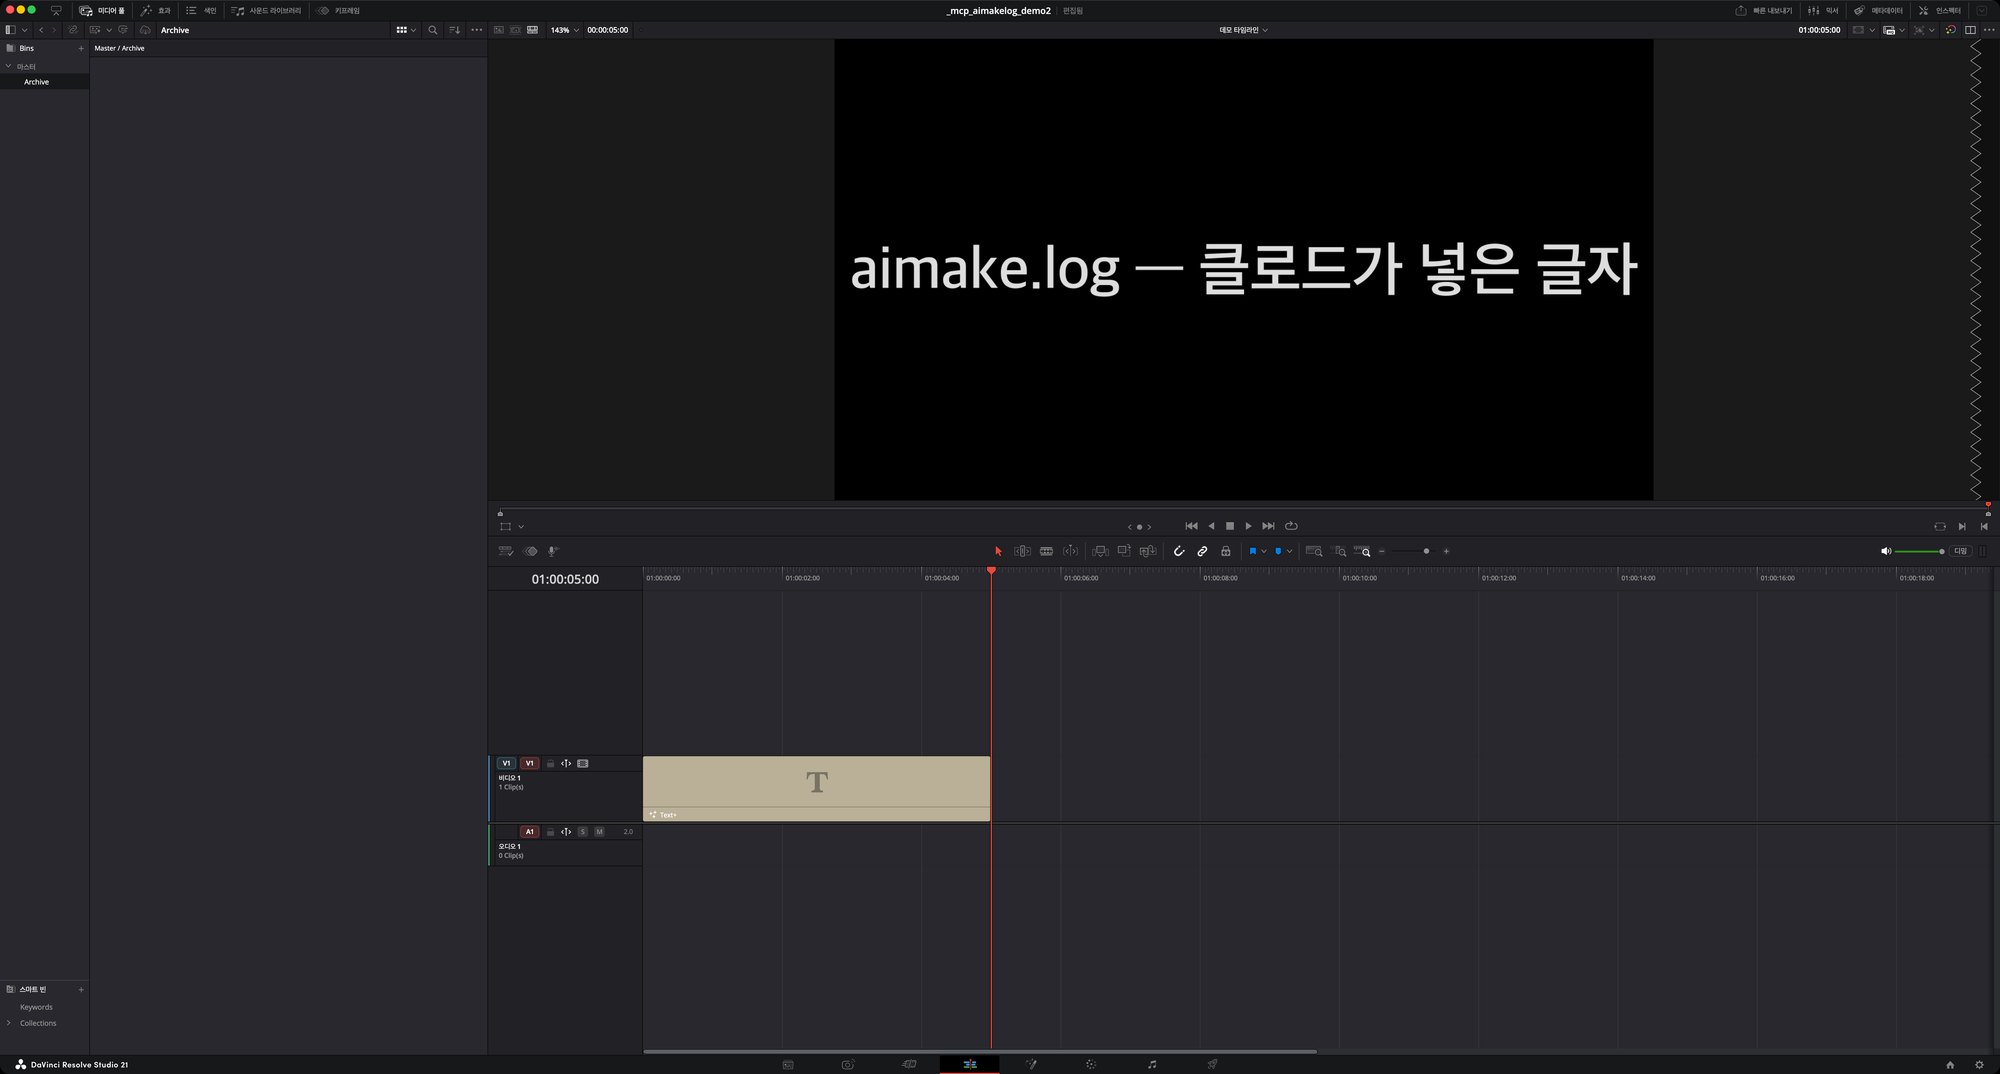Toggle V1 track auto select icon
Image resolution: width=2000 pixels, height=1074 pixels.
point(566,763)
